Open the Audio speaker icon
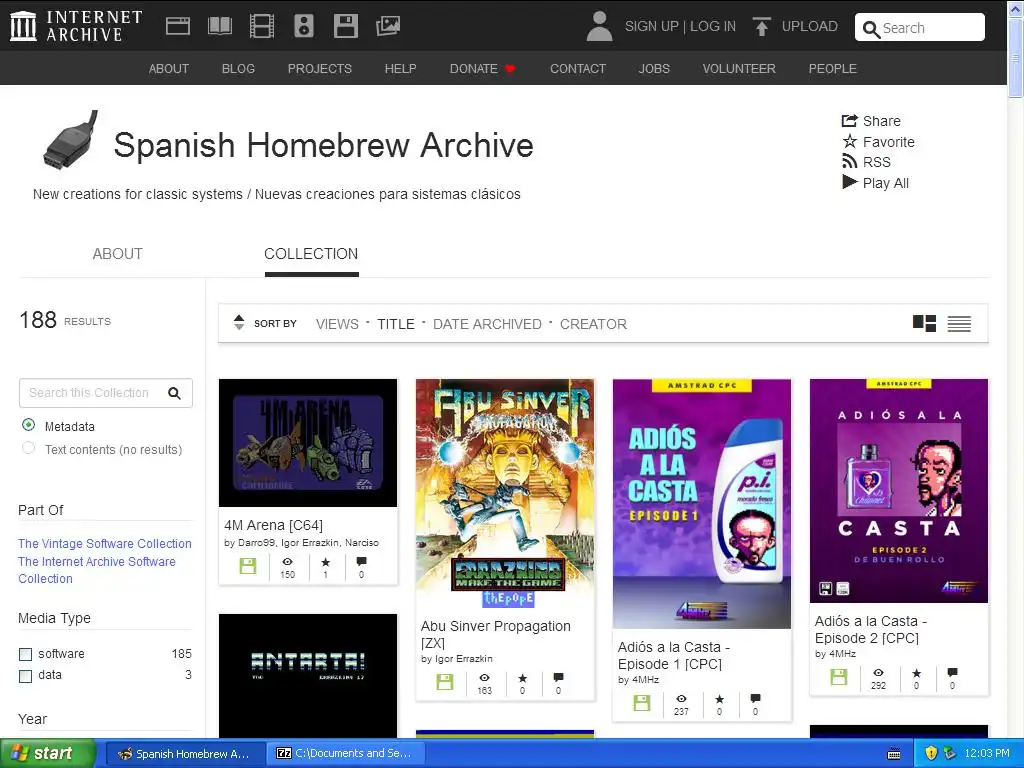 pos(304,26)
